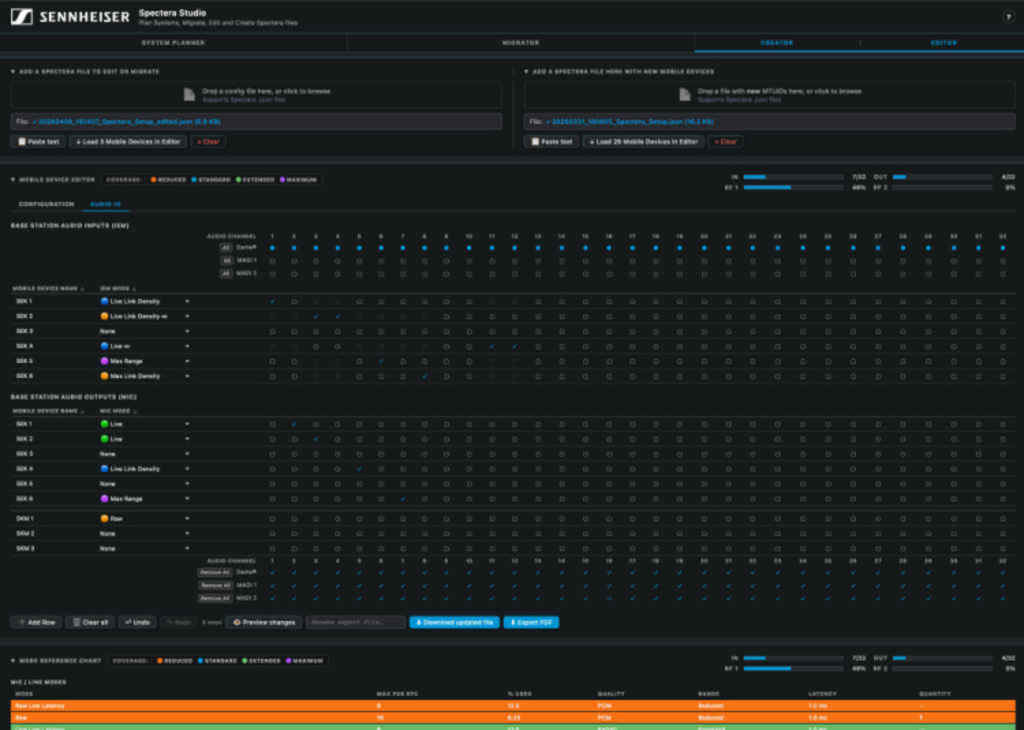1024x730 pixels.
Task: Click the Undo arrow button
Action: coord(137,622)
